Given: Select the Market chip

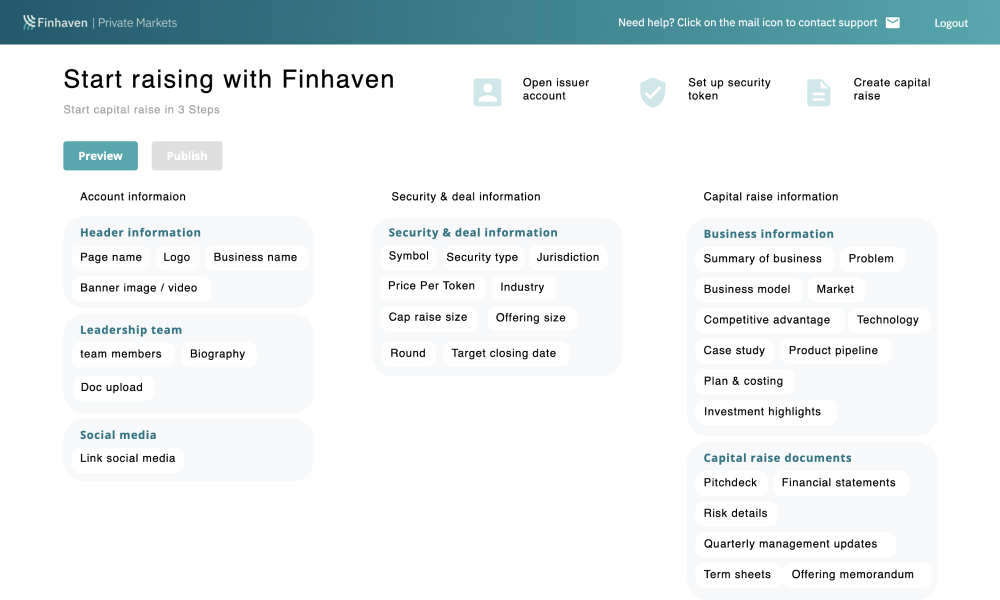Looking at the screenshot, I should pos(835,289).
